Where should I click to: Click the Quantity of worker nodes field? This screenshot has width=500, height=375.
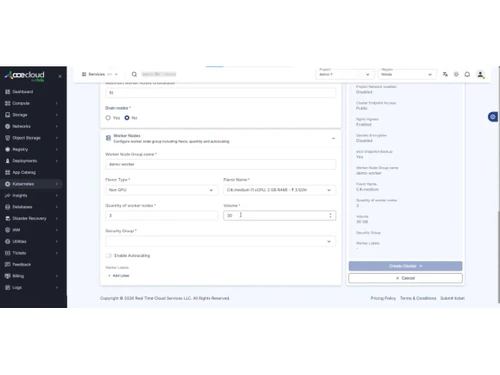click(x=162, y=216)
